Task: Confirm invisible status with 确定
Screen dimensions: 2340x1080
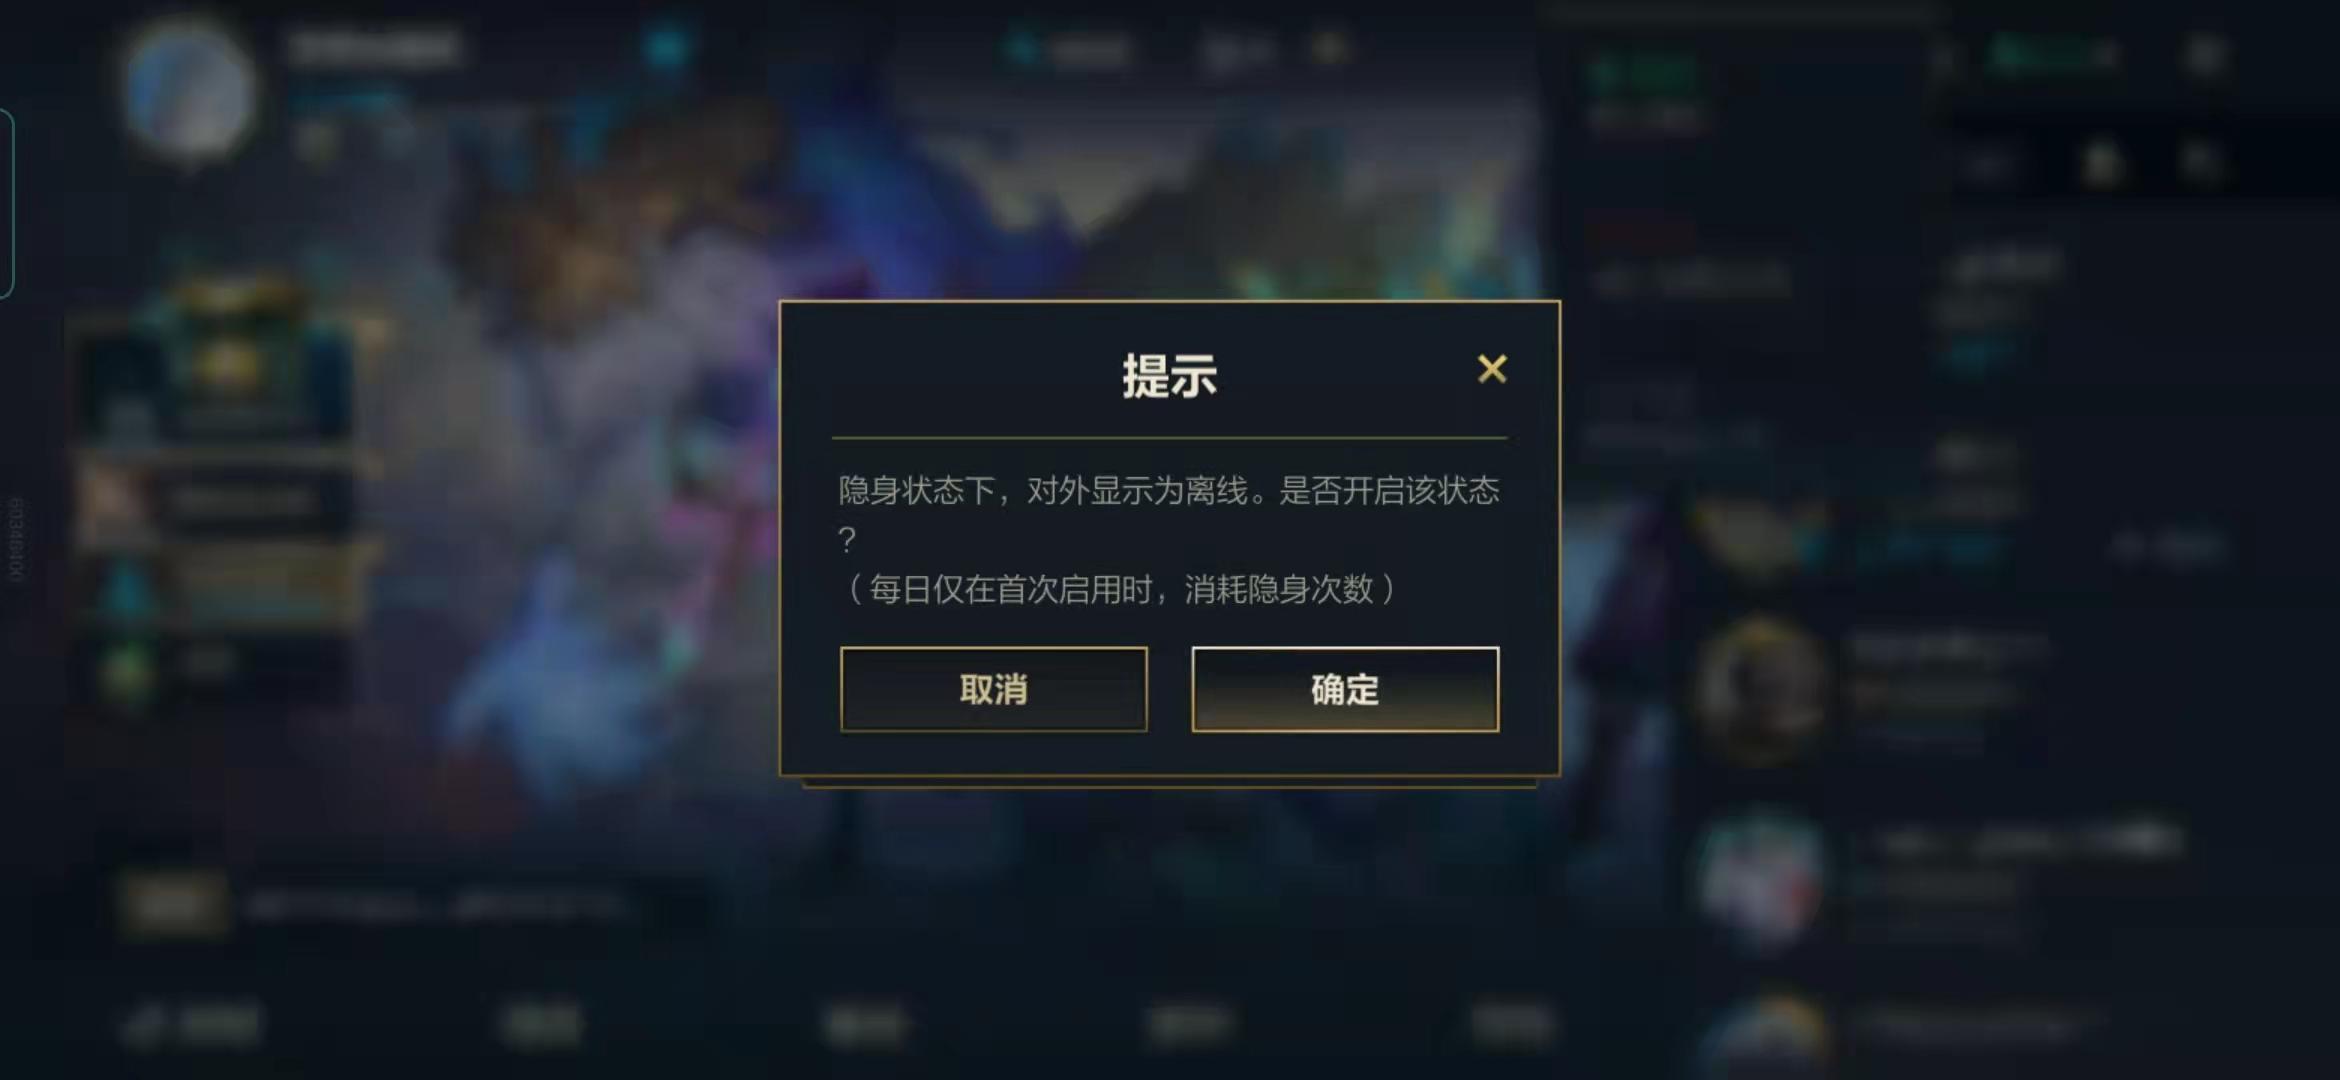Action: 1345,689
